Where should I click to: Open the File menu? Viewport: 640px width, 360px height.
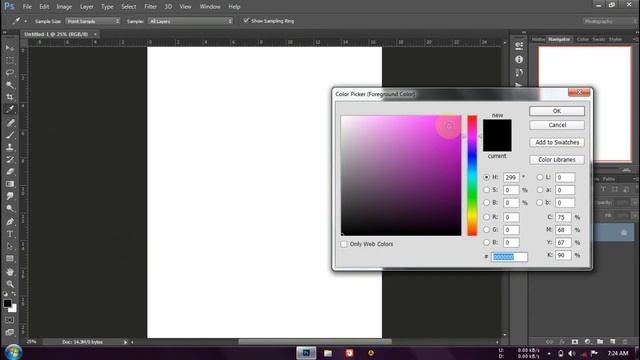coord(27,7)
